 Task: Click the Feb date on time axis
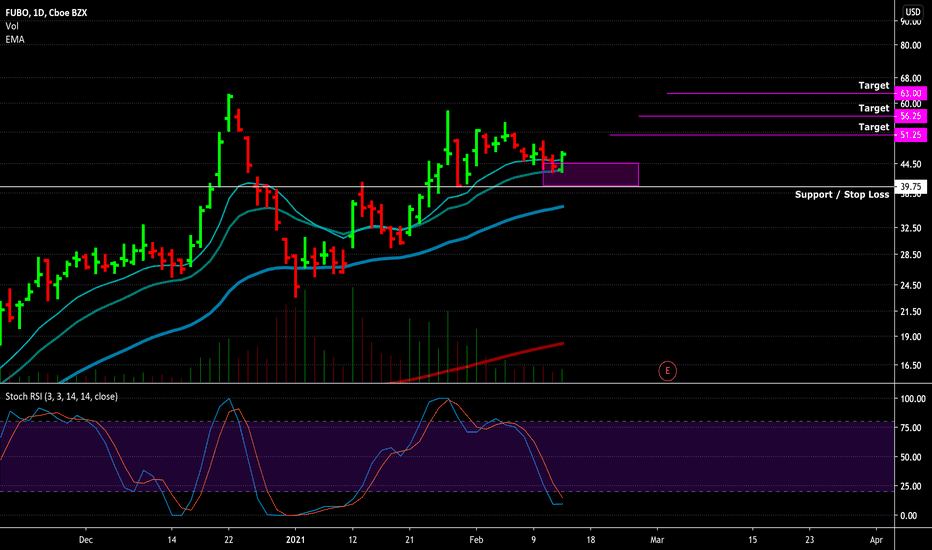pos(476,540)
